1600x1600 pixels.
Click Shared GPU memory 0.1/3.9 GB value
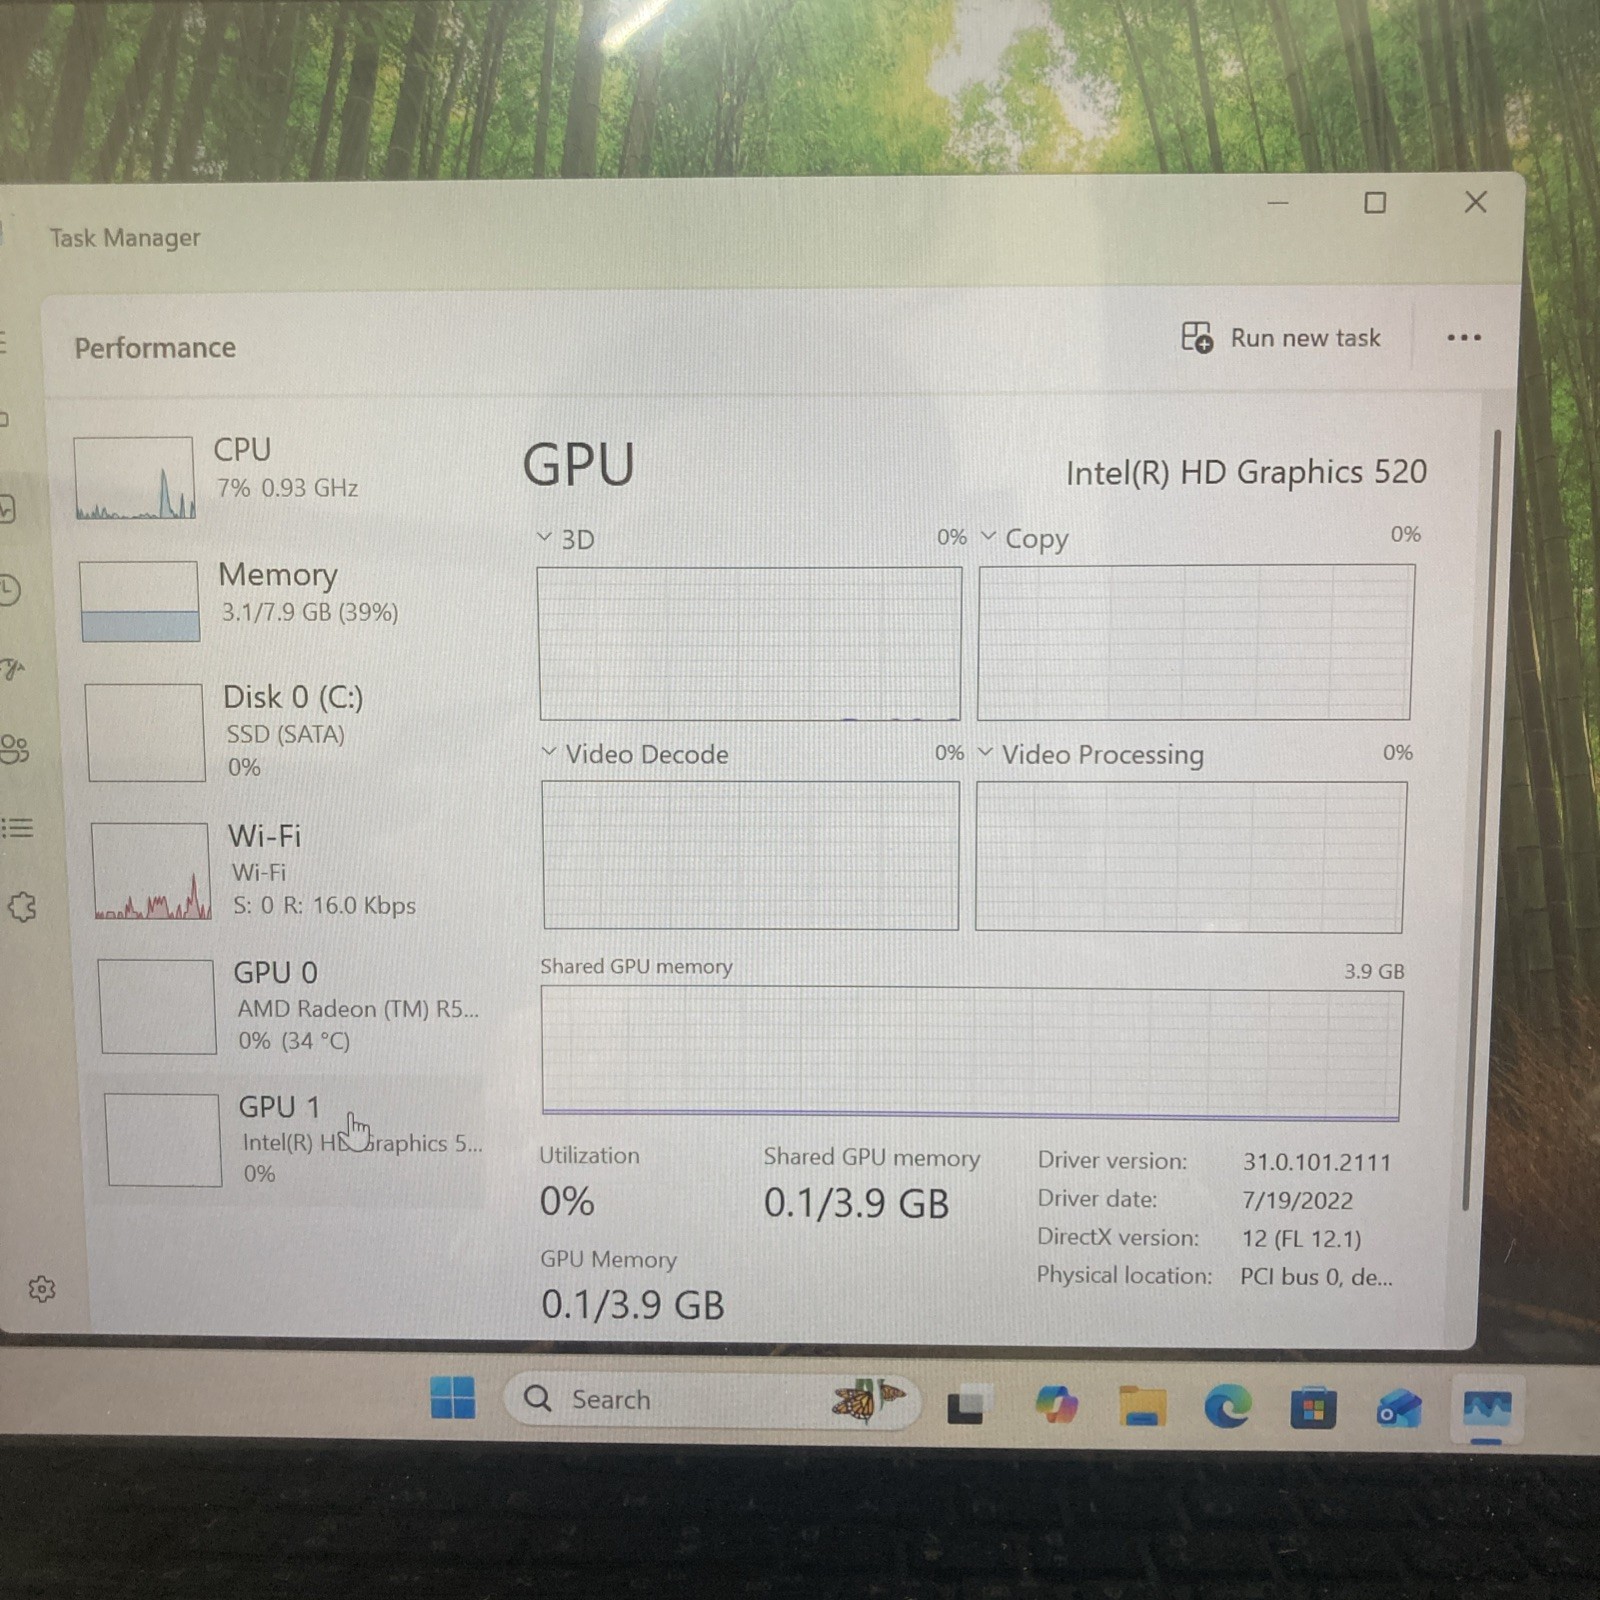856,1203
